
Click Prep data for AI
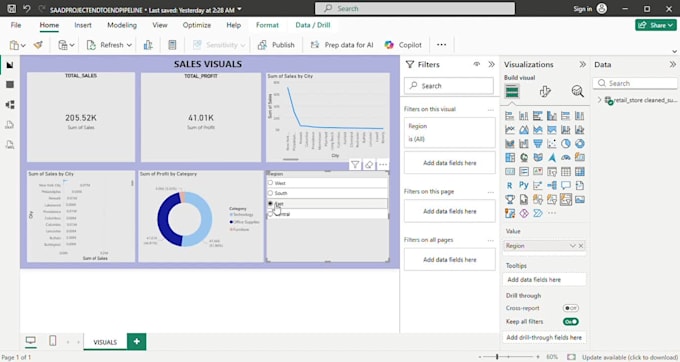coord(342,45)
